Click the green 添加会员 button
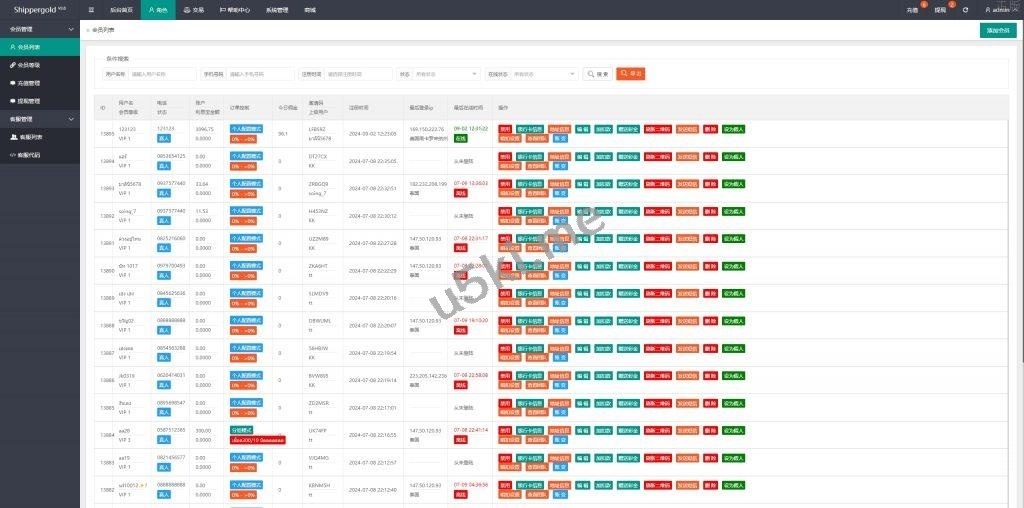Image resolution: width=1024 pixels, height=508 pixels. point(997,30)
